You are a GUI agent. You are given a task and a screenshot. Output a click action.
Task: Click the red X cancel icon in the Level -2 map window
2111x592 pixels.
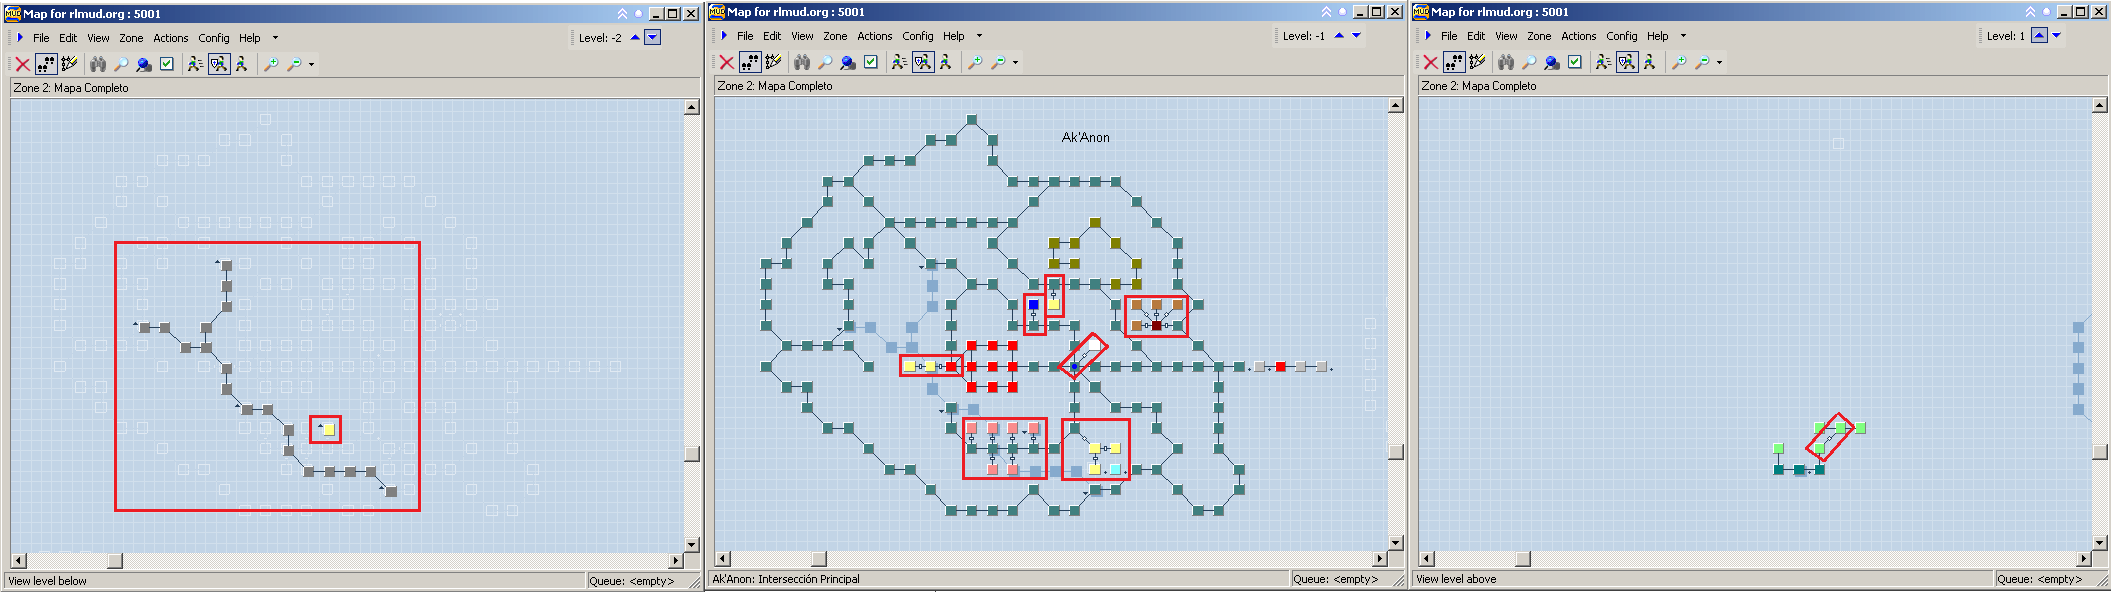[22, 64]
